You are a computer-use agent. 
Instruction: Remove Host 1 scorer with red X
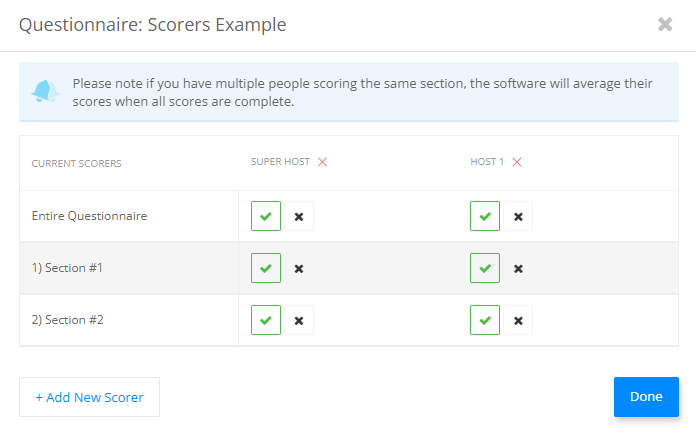tap(517, 162)
